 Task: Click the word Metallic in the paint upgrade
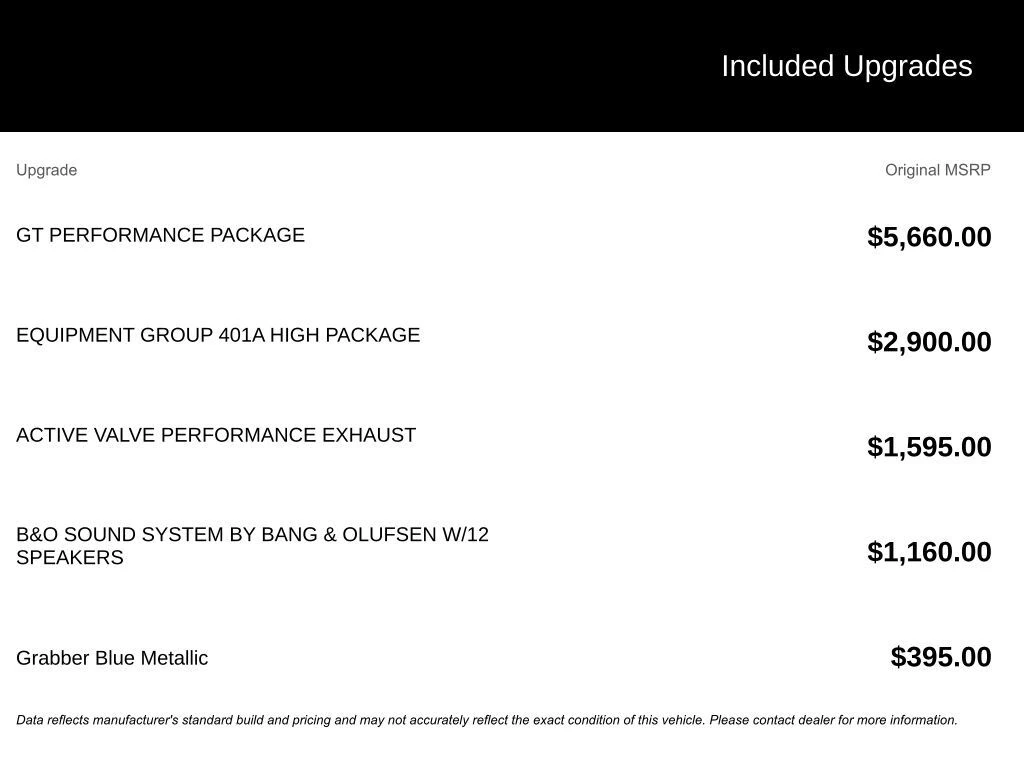[174, 658]
